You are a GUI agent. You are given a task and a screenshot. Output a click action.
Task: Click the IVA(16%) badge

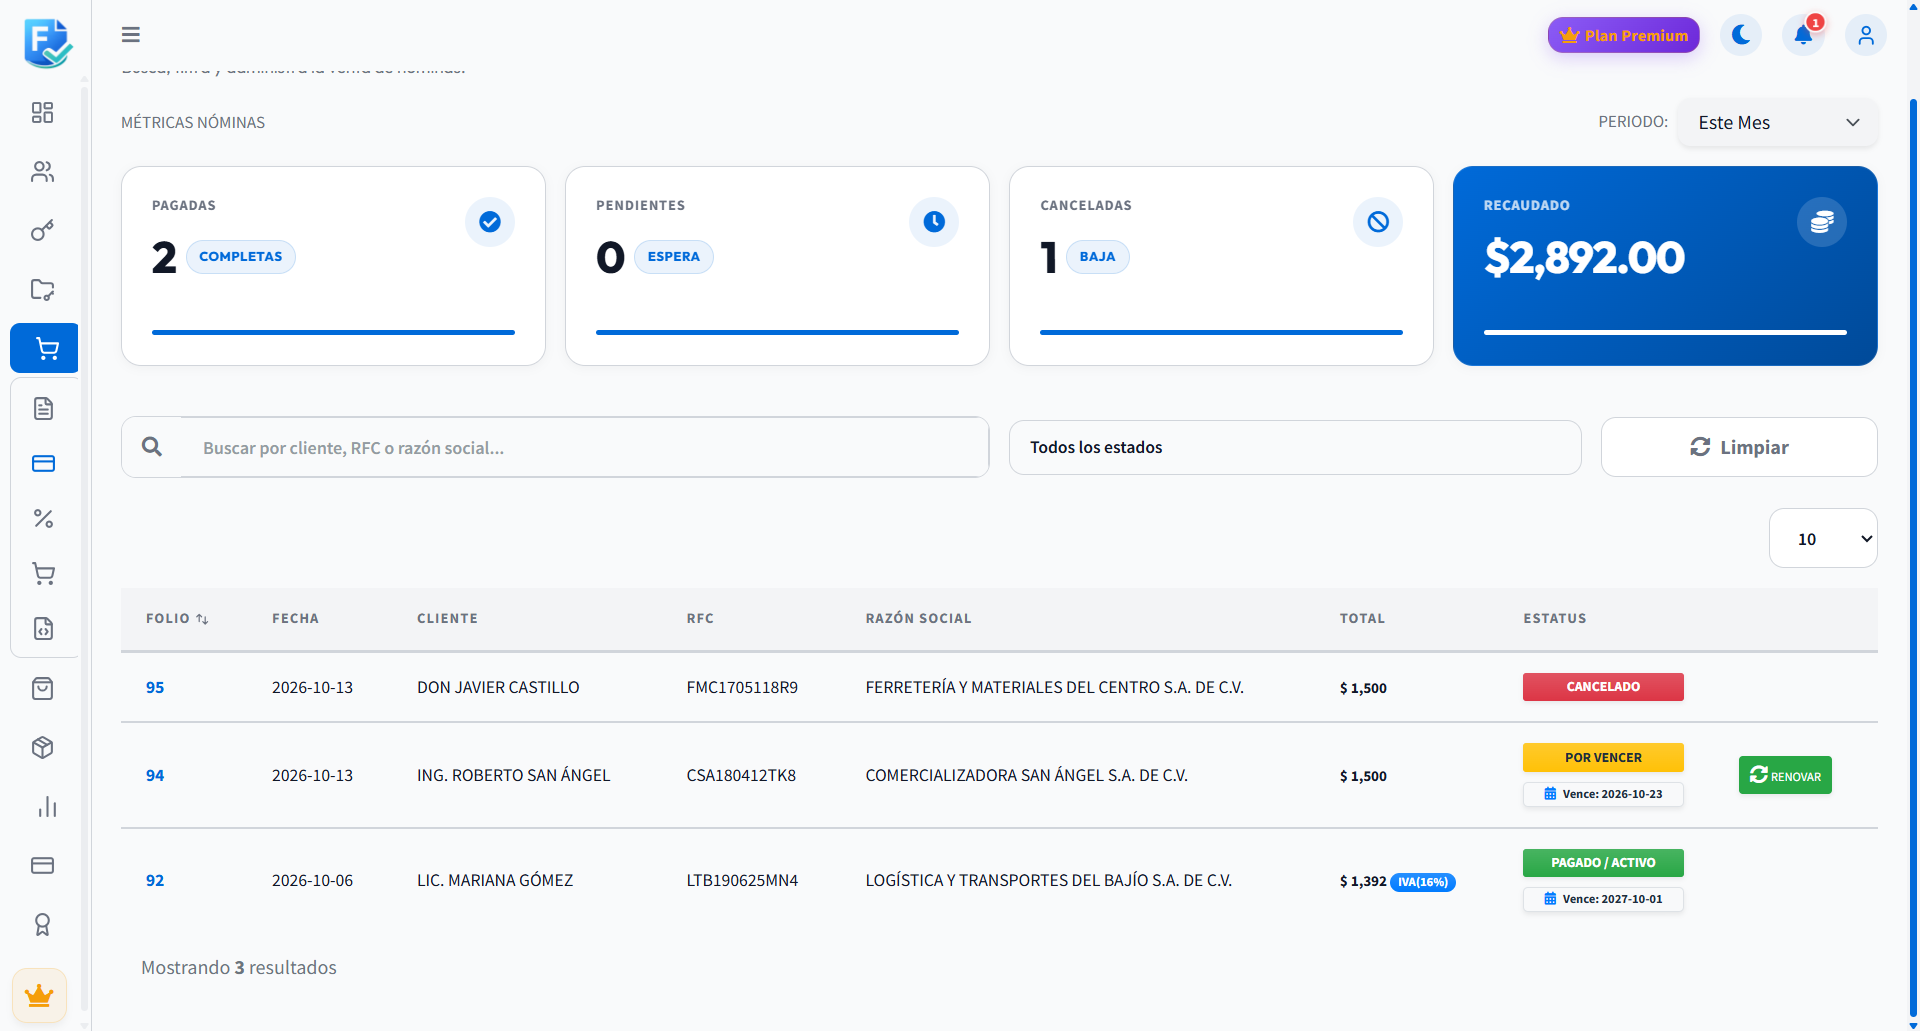1423,882
